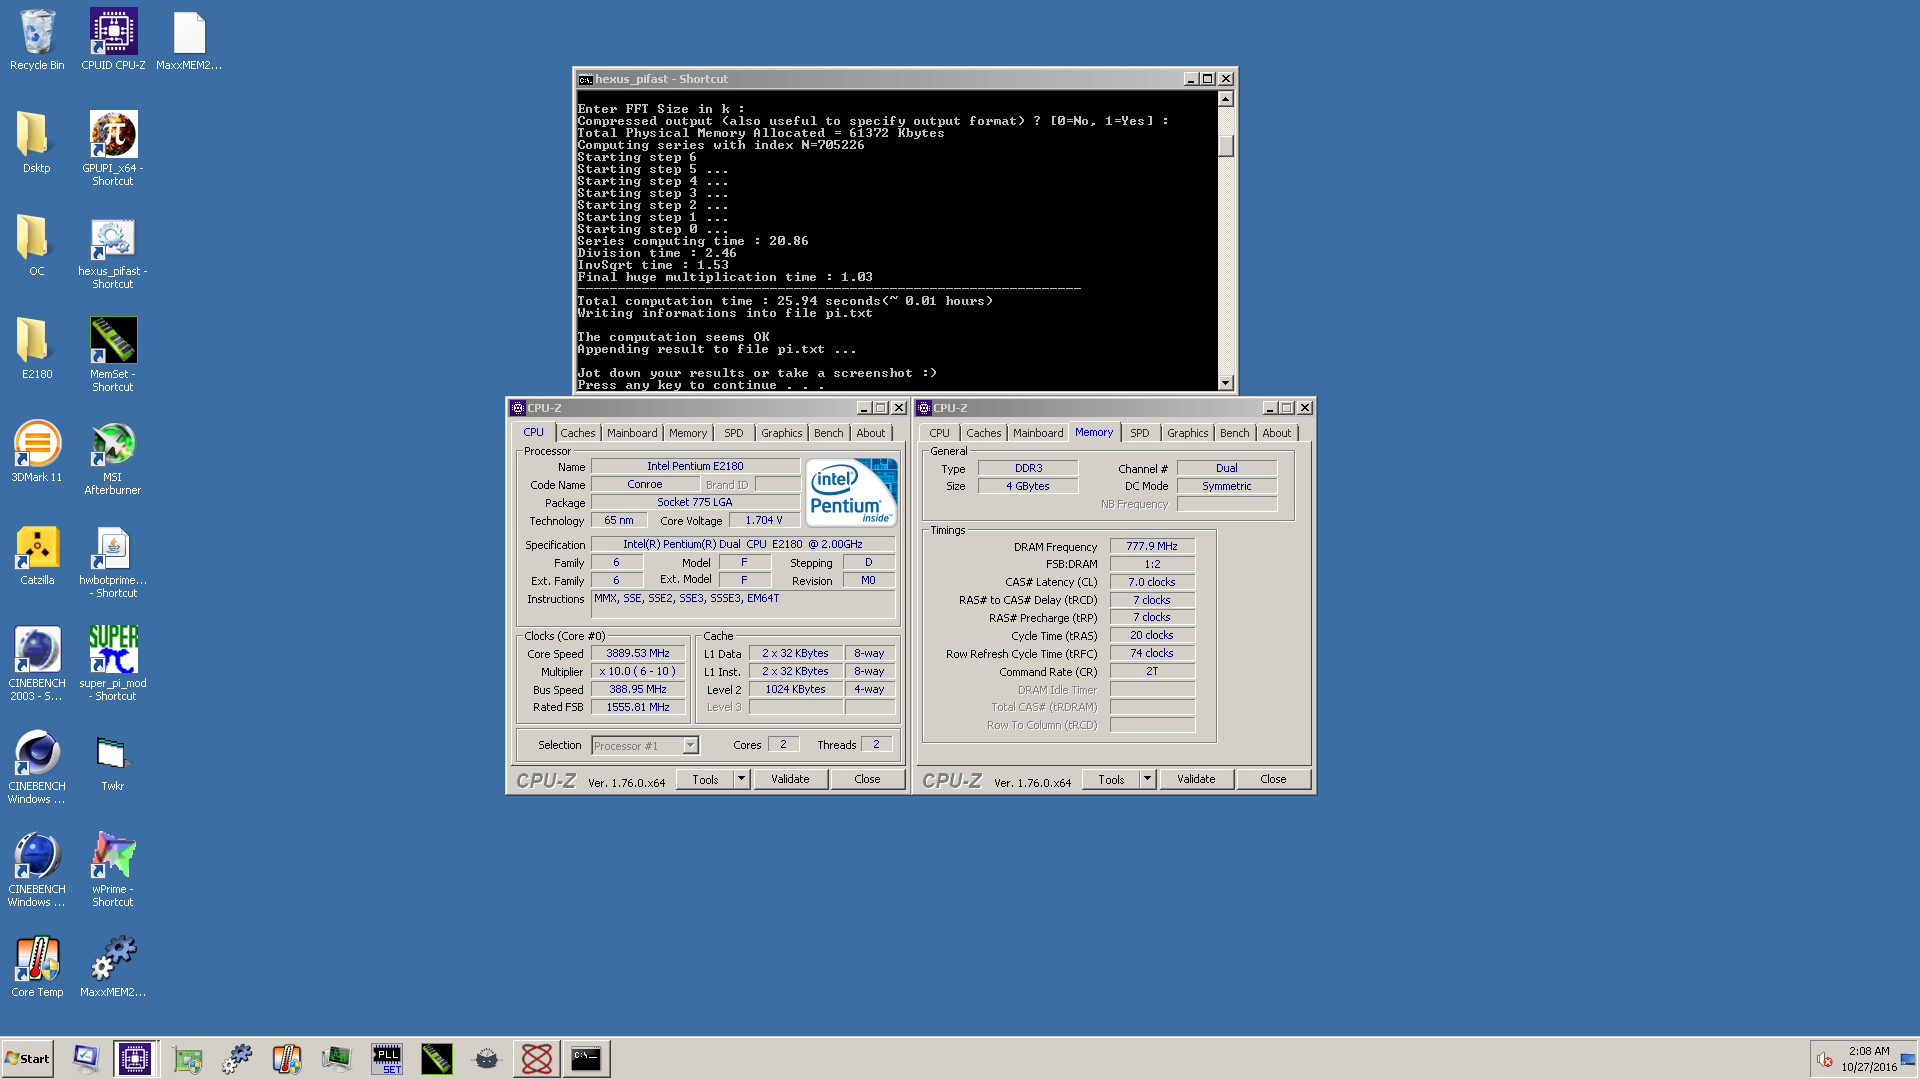Click Validate in right CPU-Z window
This screenshot has height=1080, width=1920.
tap(1196, 779)
